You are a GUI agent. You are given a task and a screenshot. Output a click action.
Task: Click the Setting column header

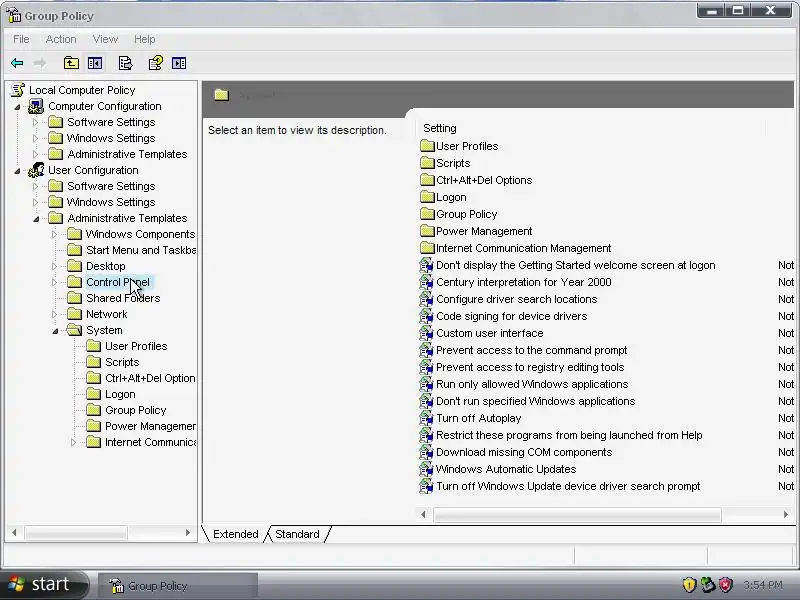(x=440, y=128)
